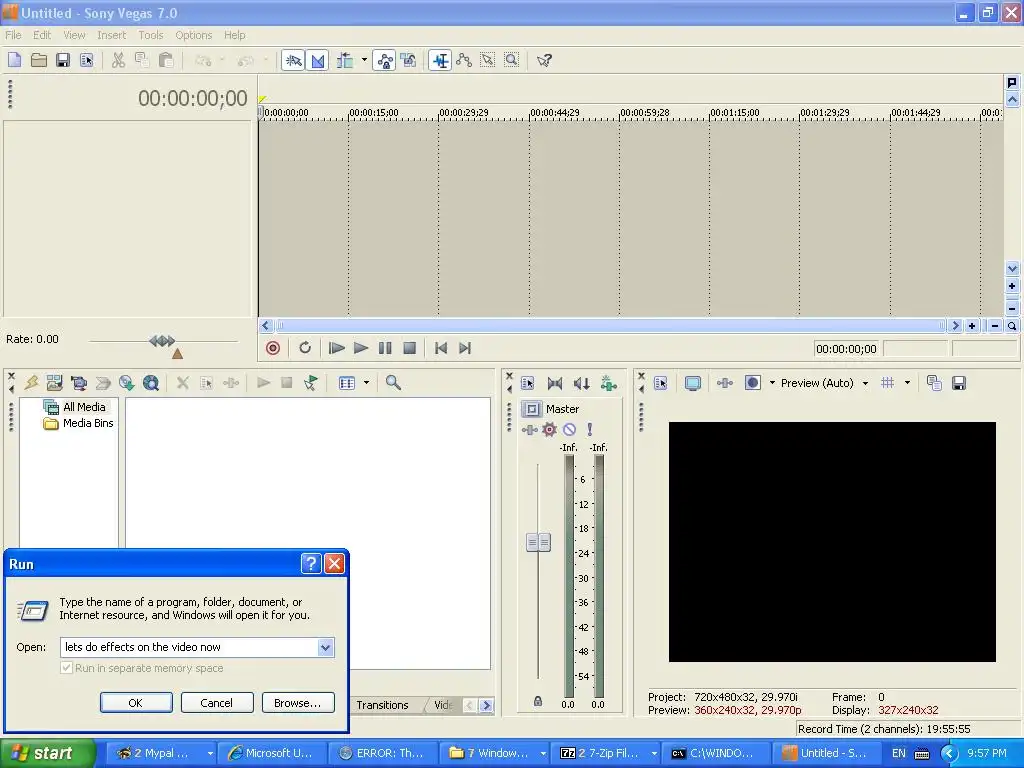The width and height of the screenshot is (1024, 768).
Task: Adjust the Master volume fader
Action: (x=538, y=542)
